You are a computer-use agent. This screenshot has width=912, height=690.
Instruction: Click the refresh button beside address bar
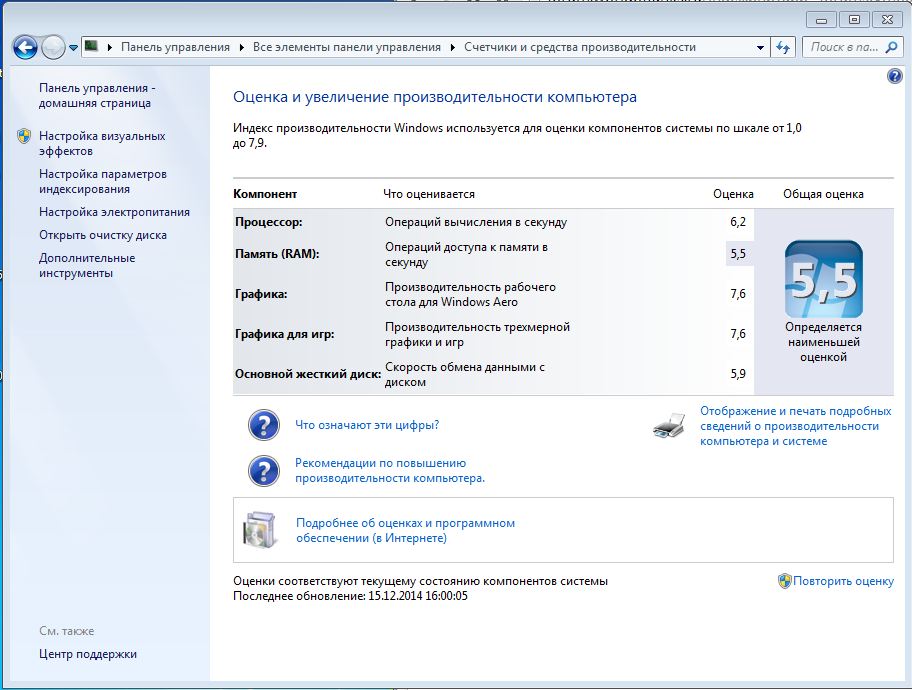pyautogui.click(x=783, y=47)
